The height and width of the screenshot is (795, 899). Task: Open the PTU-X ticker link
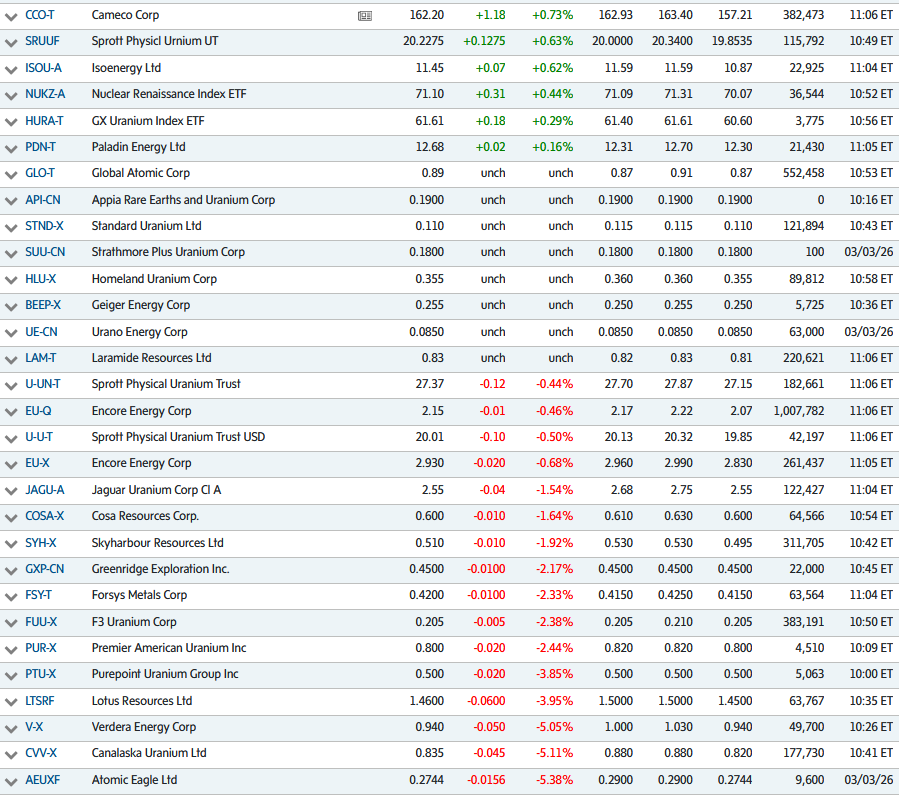(x=40, y=674)
